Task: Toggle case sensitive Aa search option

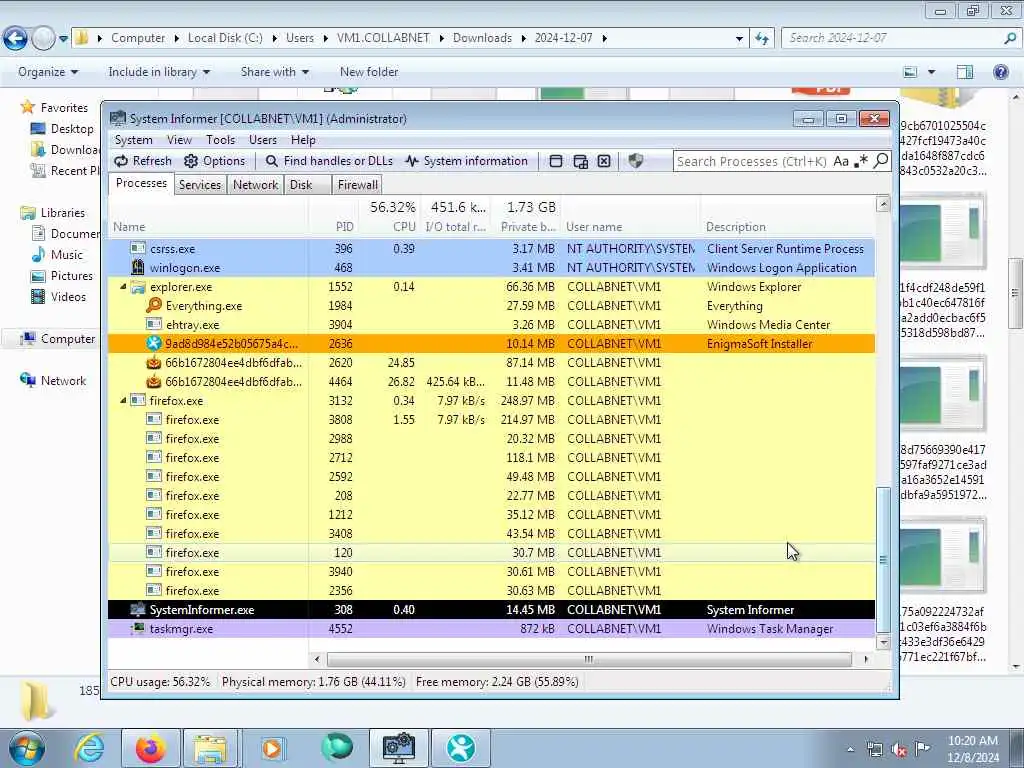Action: (x=841, y=161)
